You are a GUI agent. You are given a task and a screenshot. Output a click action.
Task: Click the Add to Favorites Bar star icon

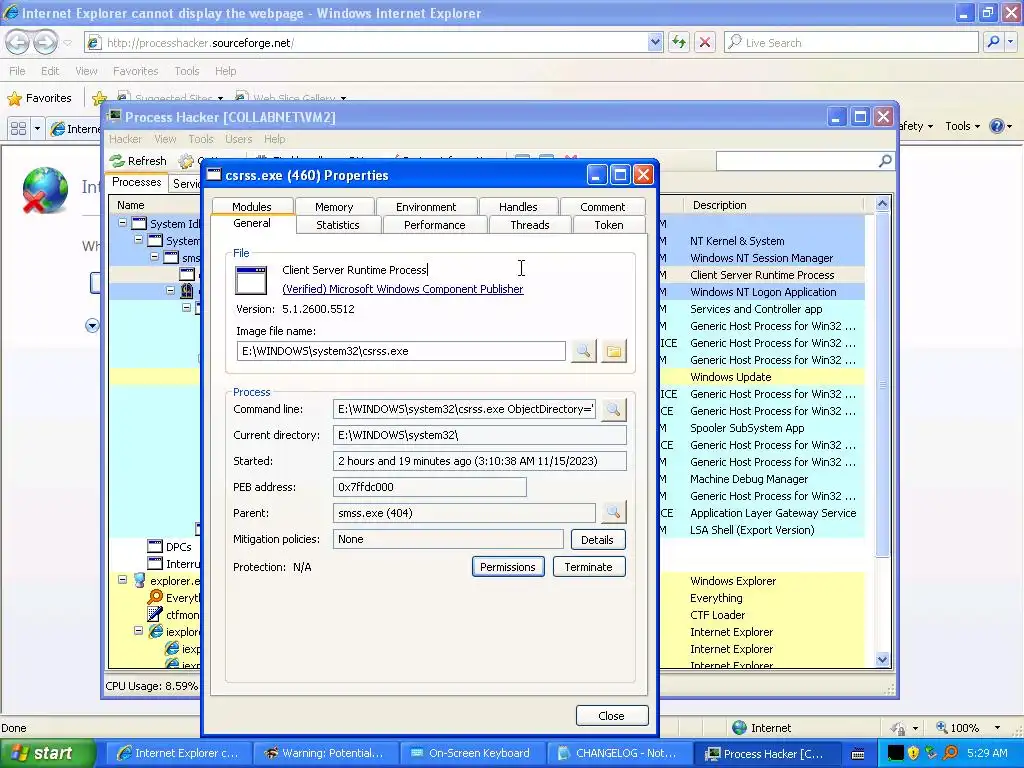[99, 99]
